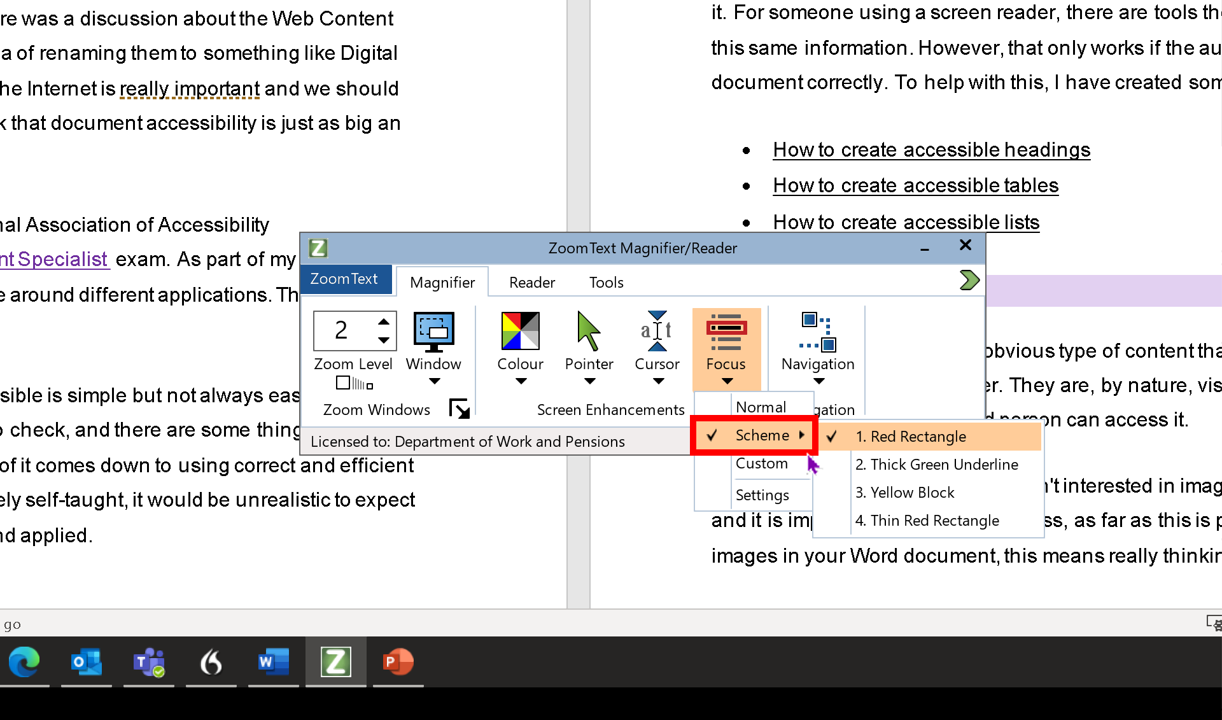This screenshot has height=720, width=1222.
Task: Click the ZoomText icon in the taskbar
Action: [x=335, y=662]
